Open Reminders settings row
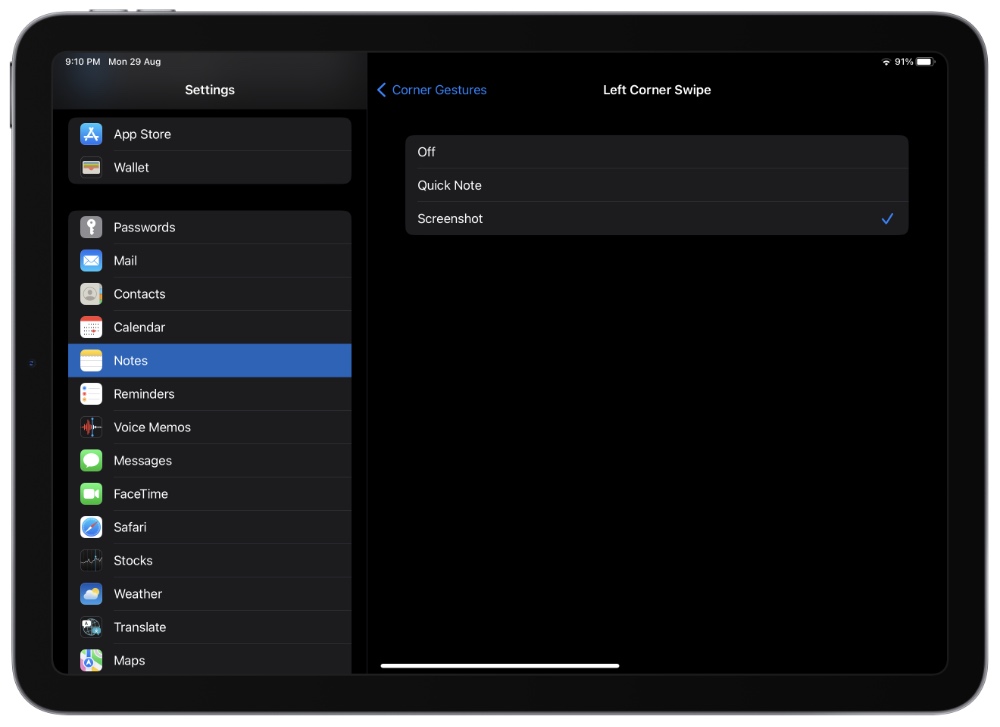This screenshot has height=727, width=1000. (x=210, y=394)
